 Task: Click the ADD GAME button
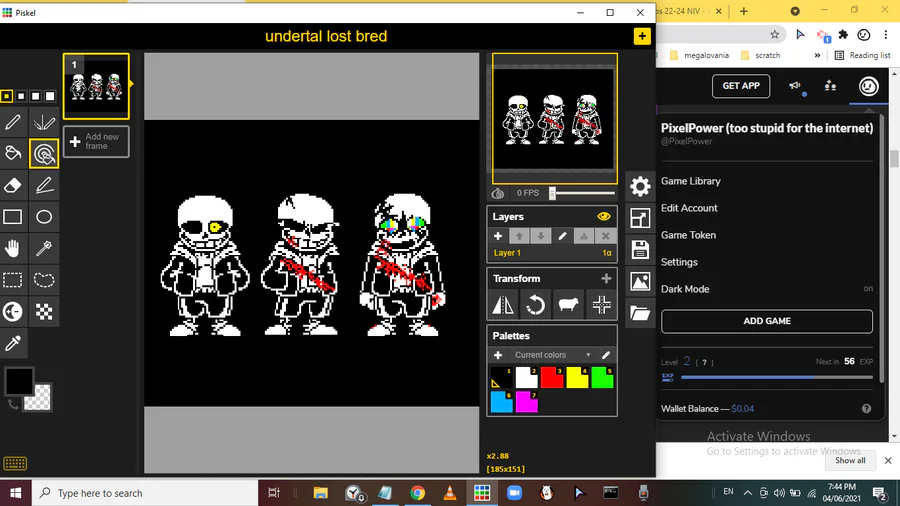tap(767, 321)
